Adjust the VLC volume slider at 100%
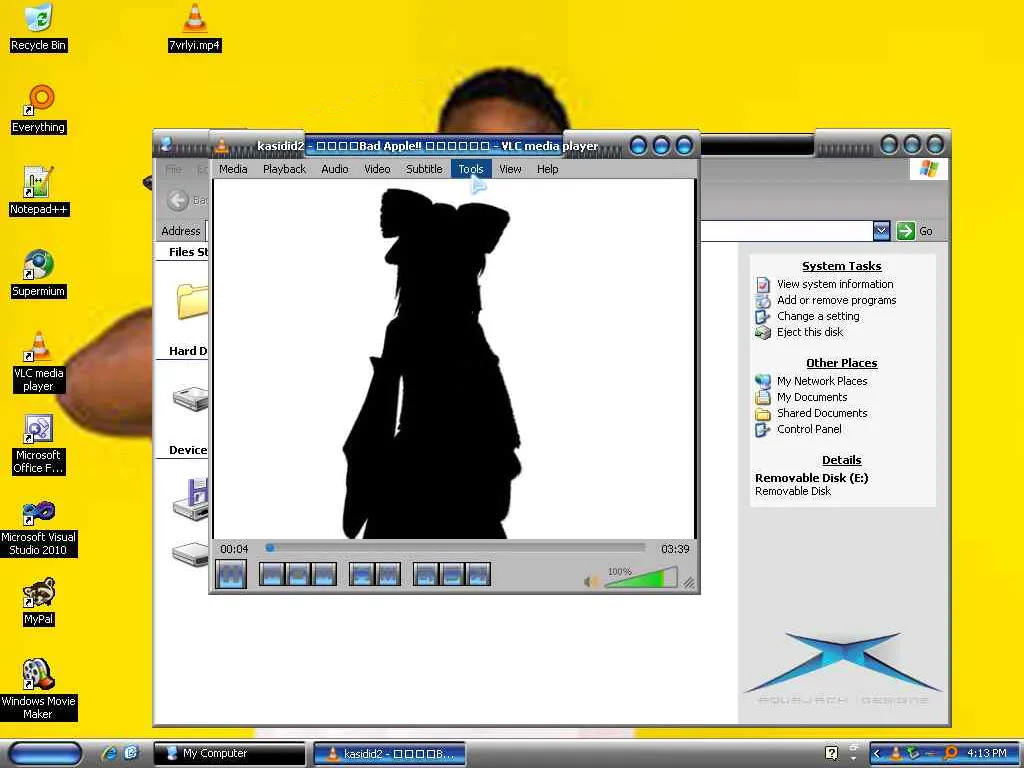1024x768 pixels. (641, 579)
